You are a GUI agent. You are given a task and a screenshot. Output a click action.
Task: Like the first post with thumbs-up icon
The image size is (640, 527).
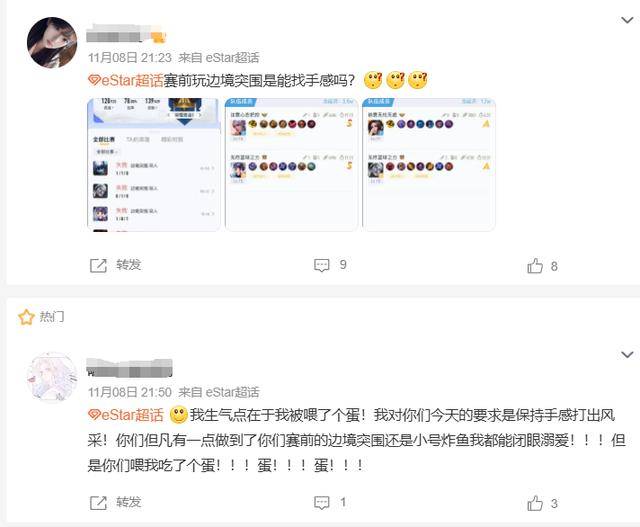(x=535, y=266)
